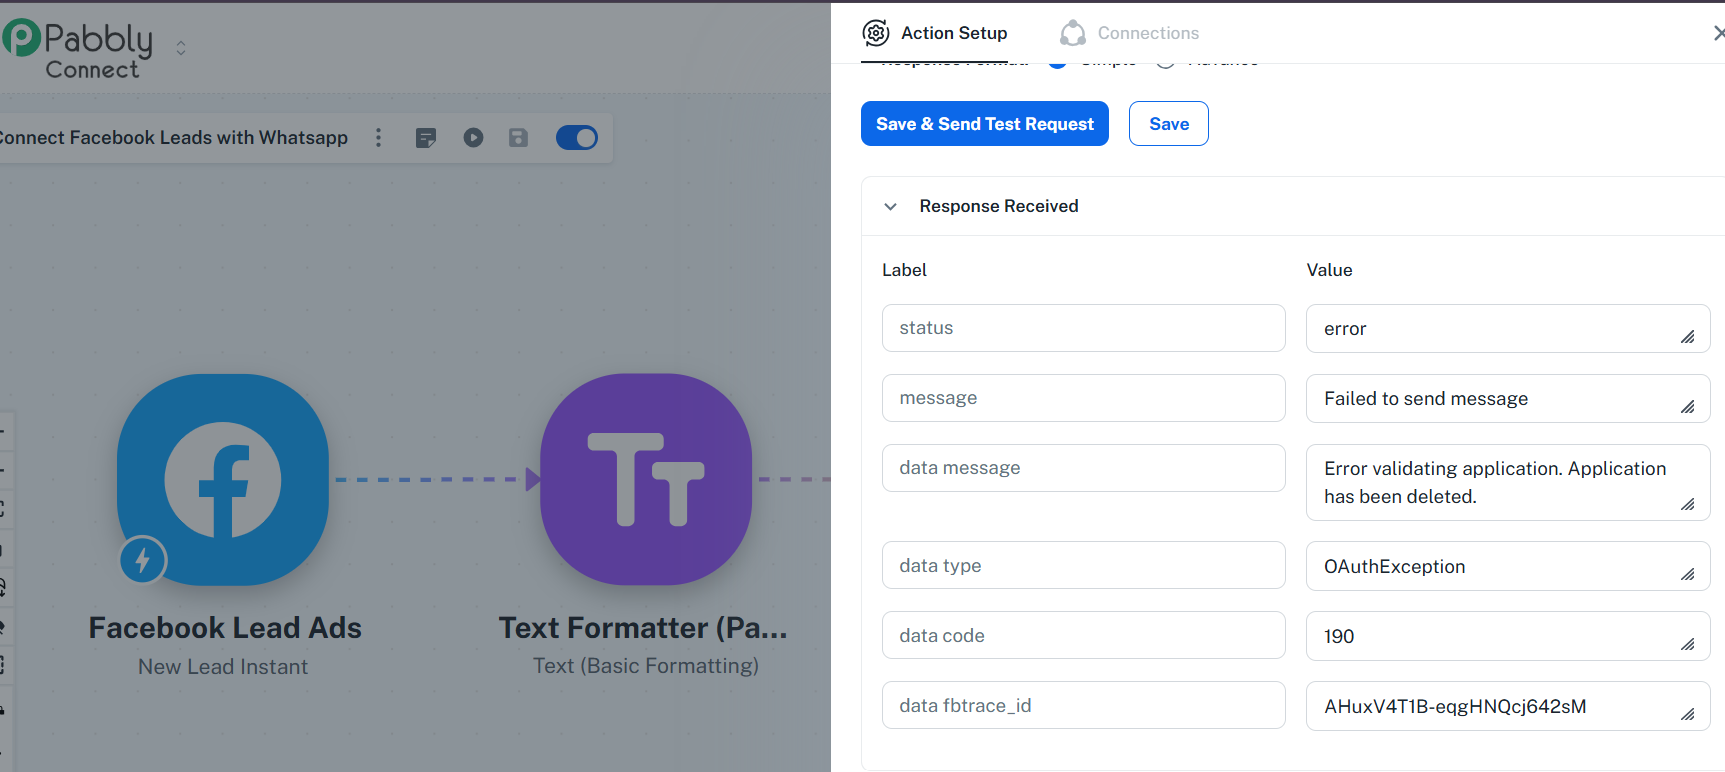Collapse the Response Received section

tap(890, 207)
